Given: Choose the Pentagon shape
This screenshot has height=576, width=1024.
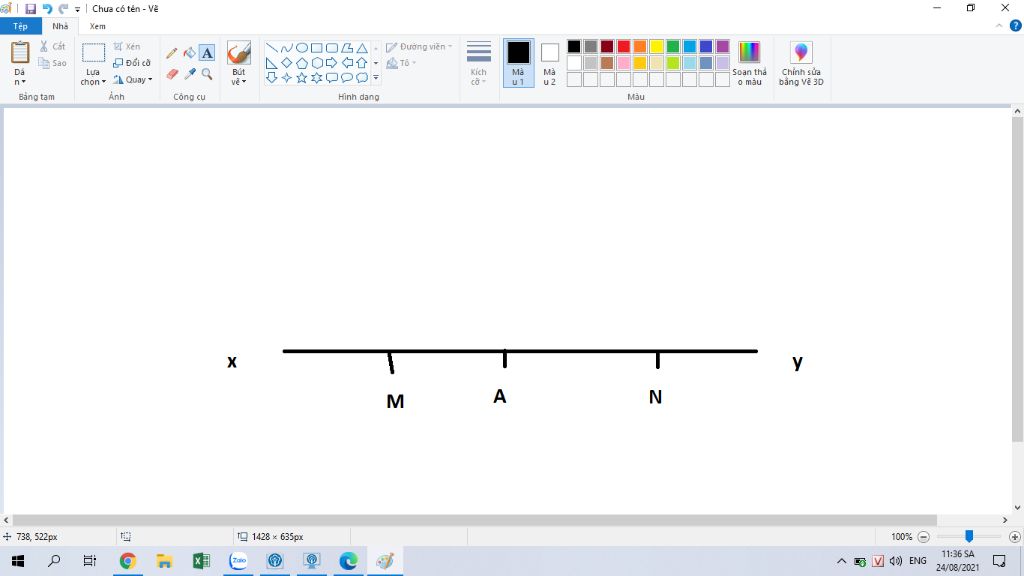Looking at the screenshot, I should [x=302, y=63].
